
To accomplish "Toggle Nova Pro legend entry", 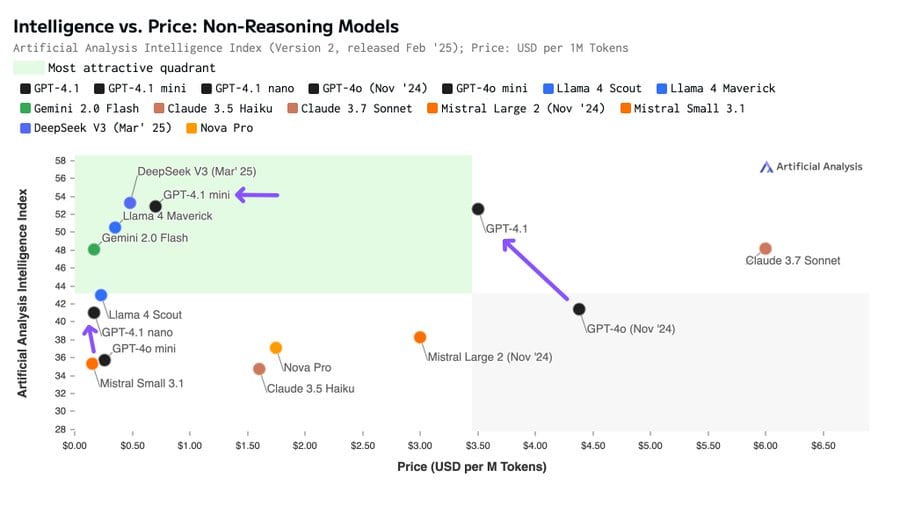I will pos(220,128).
